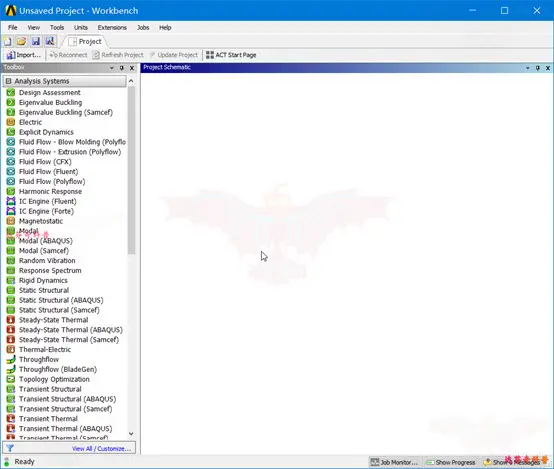Click the View All / Customize link
Image resolution: width=554 pixels, height=469 pixels.
pyautogui.click(x=101, y=449)
